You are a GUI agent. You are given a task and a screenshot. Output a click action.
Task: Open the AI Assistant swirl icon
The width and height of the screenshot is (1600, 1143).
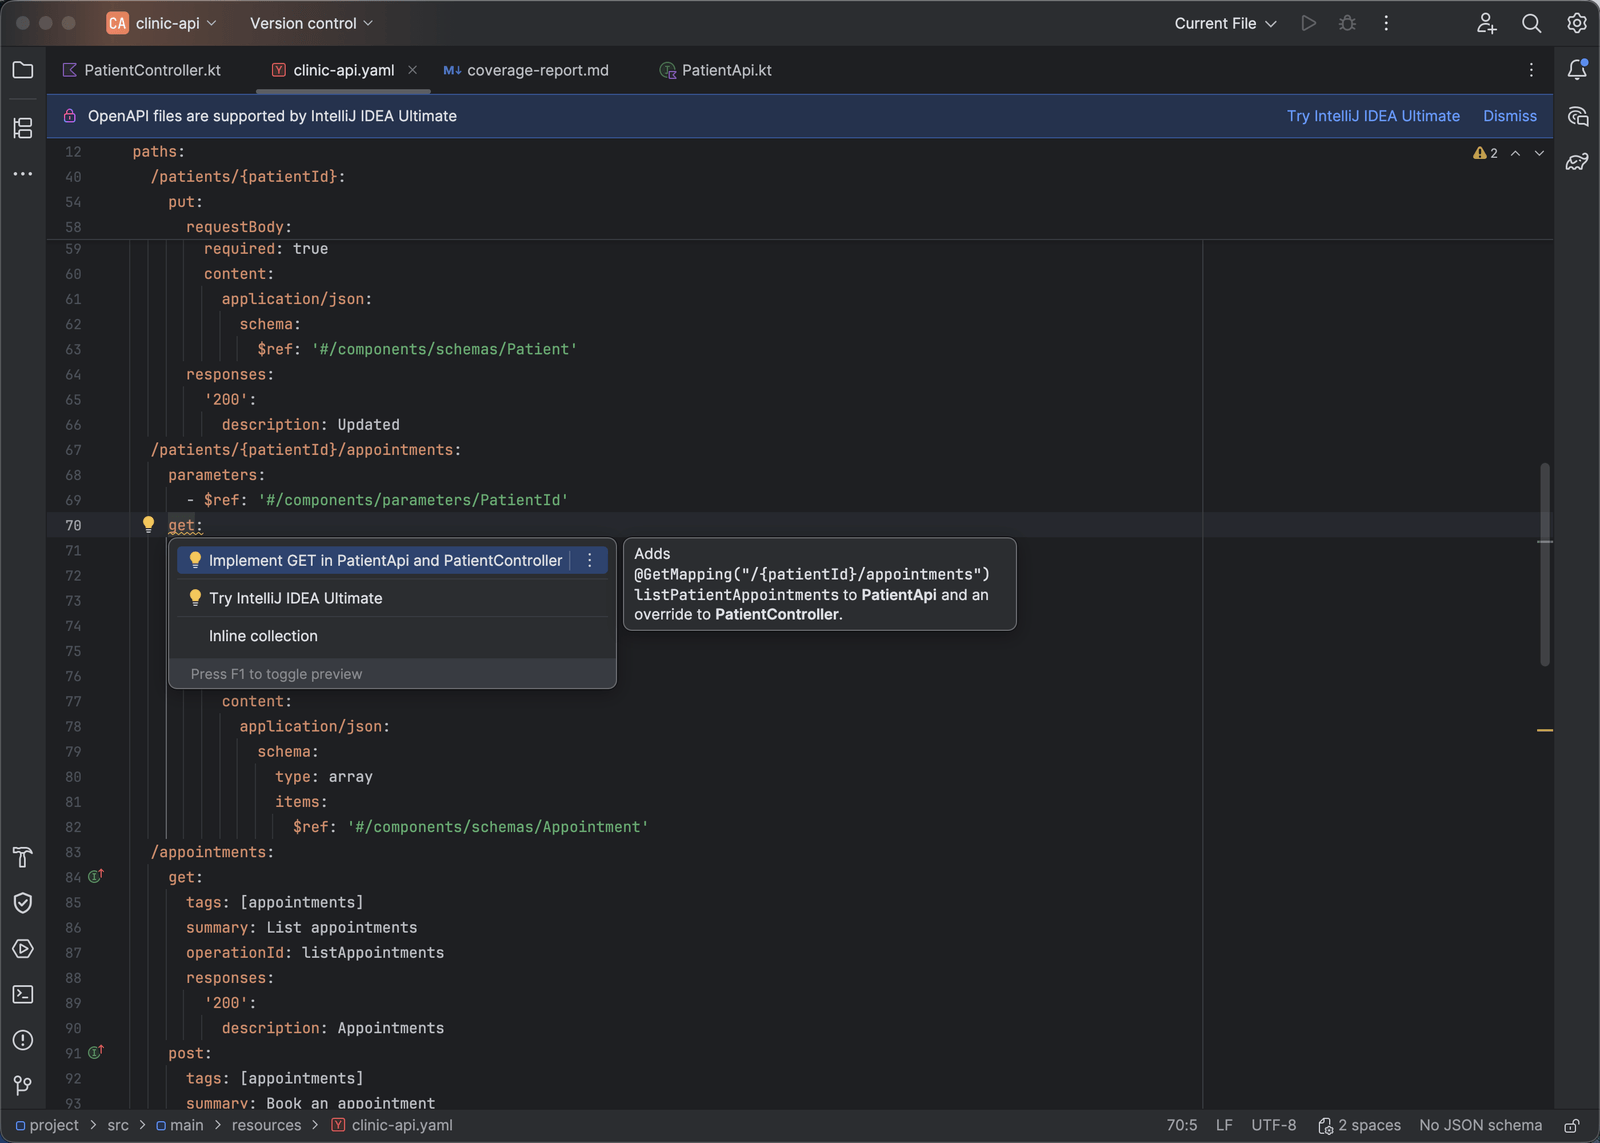pyautogui.click(x=1577, y=116)
